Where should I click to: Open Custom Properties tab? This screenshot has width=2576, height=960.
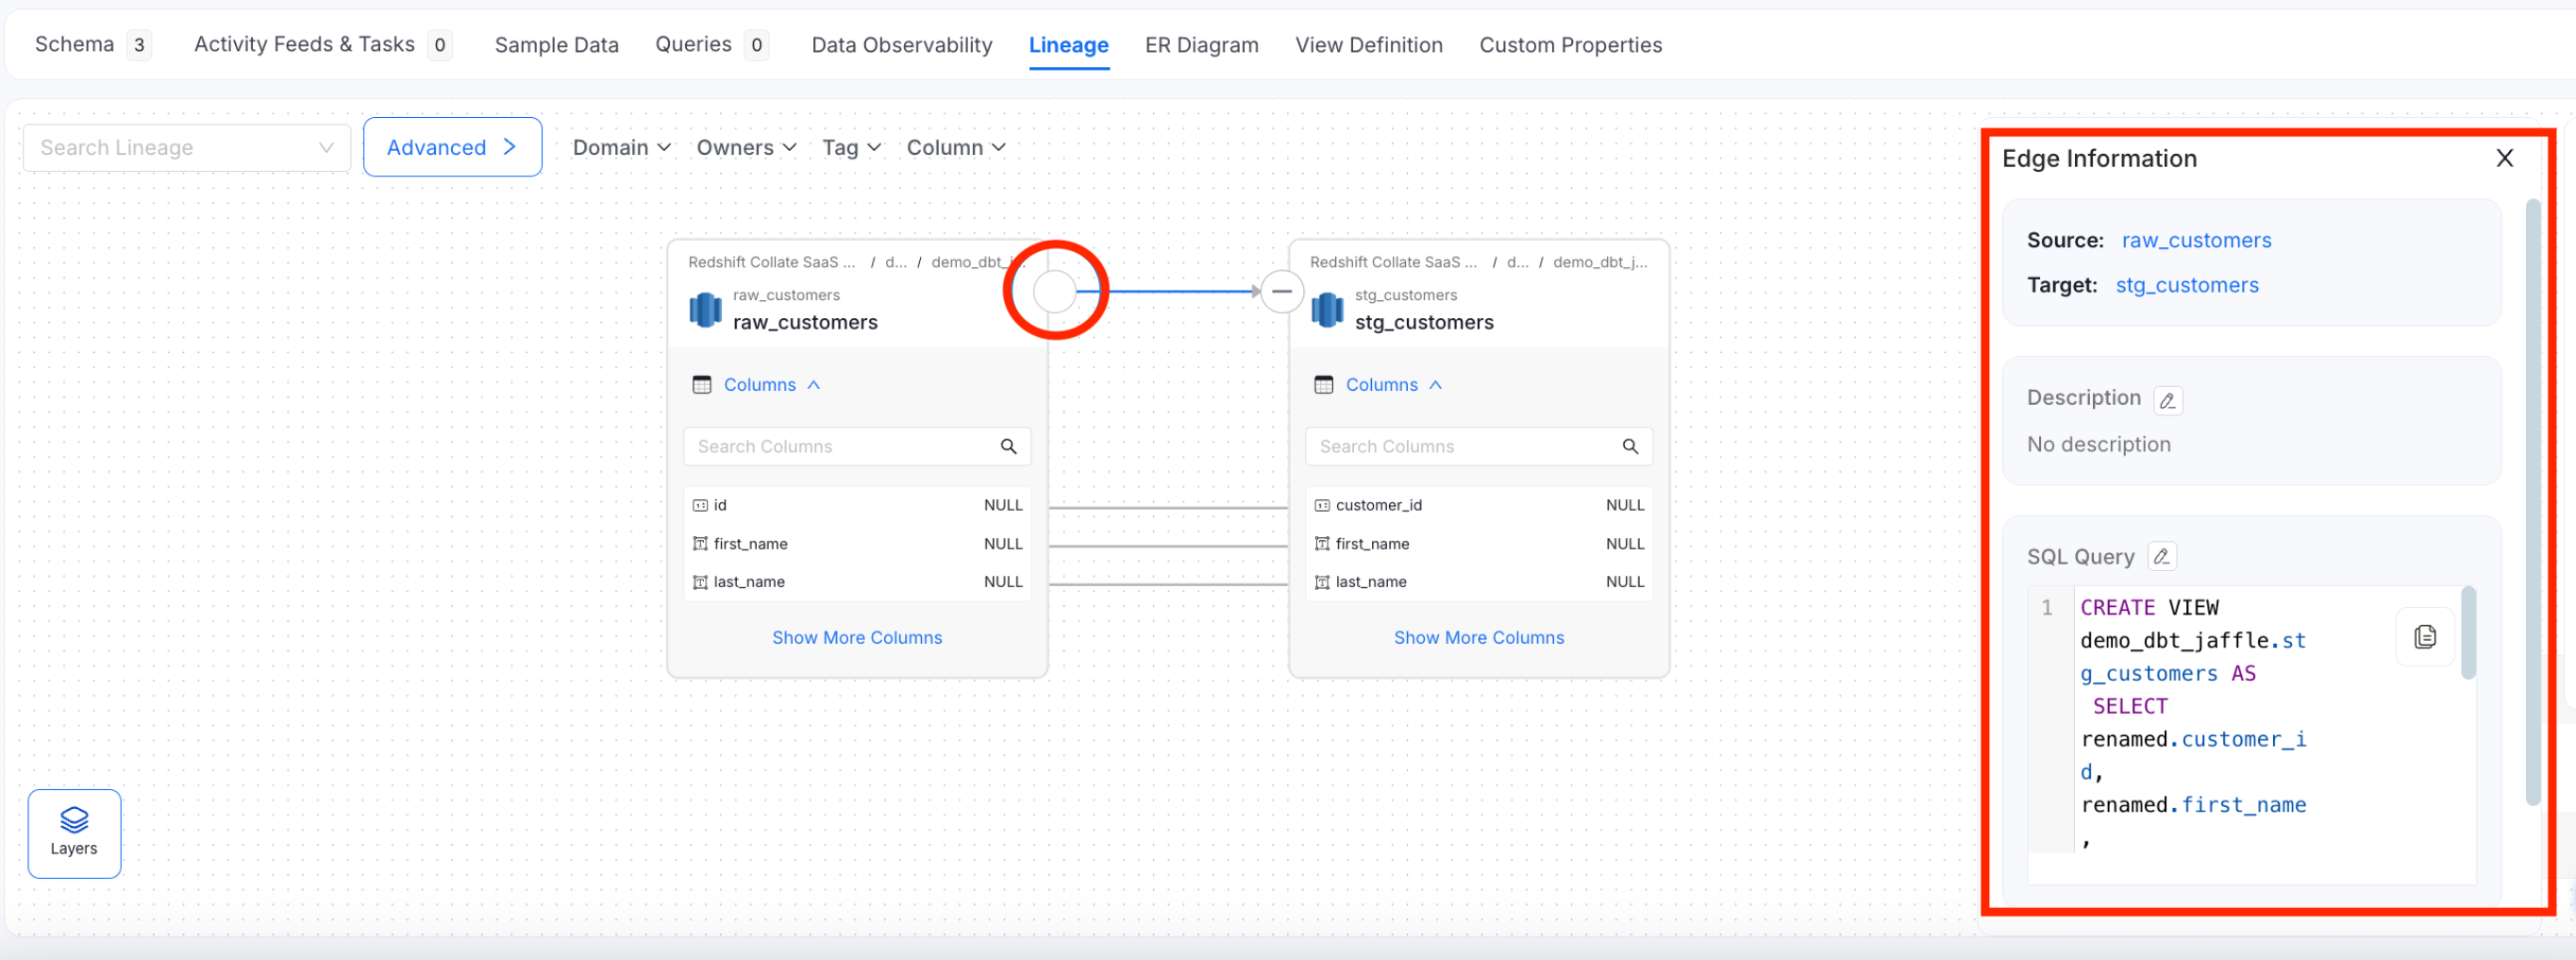[1570, 45]
